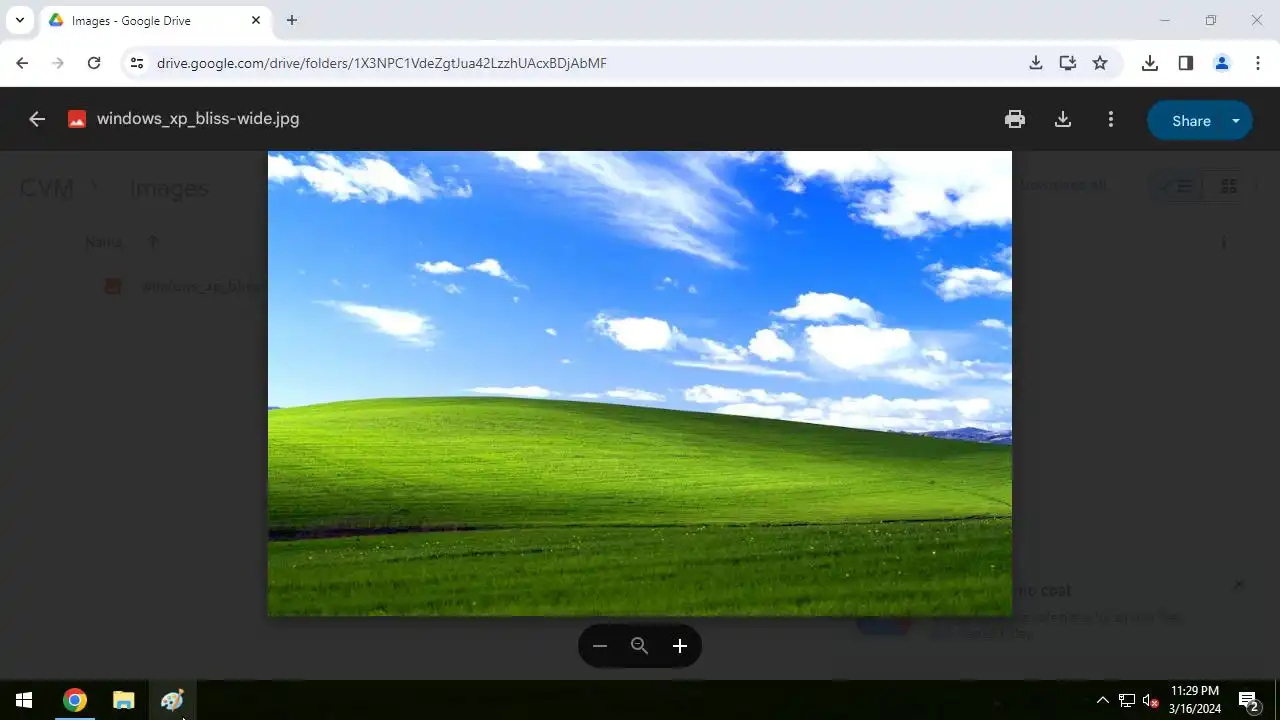Install app icon in address bar
Viewport: 1280px width, 720px height.
1068,63
